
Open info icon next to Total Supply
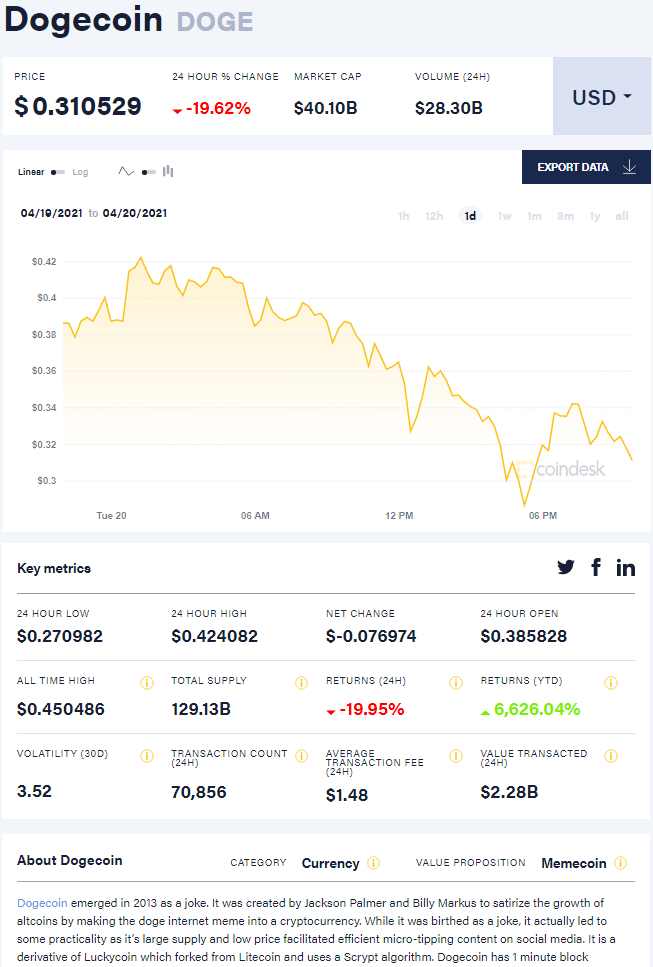click(301, 683)
